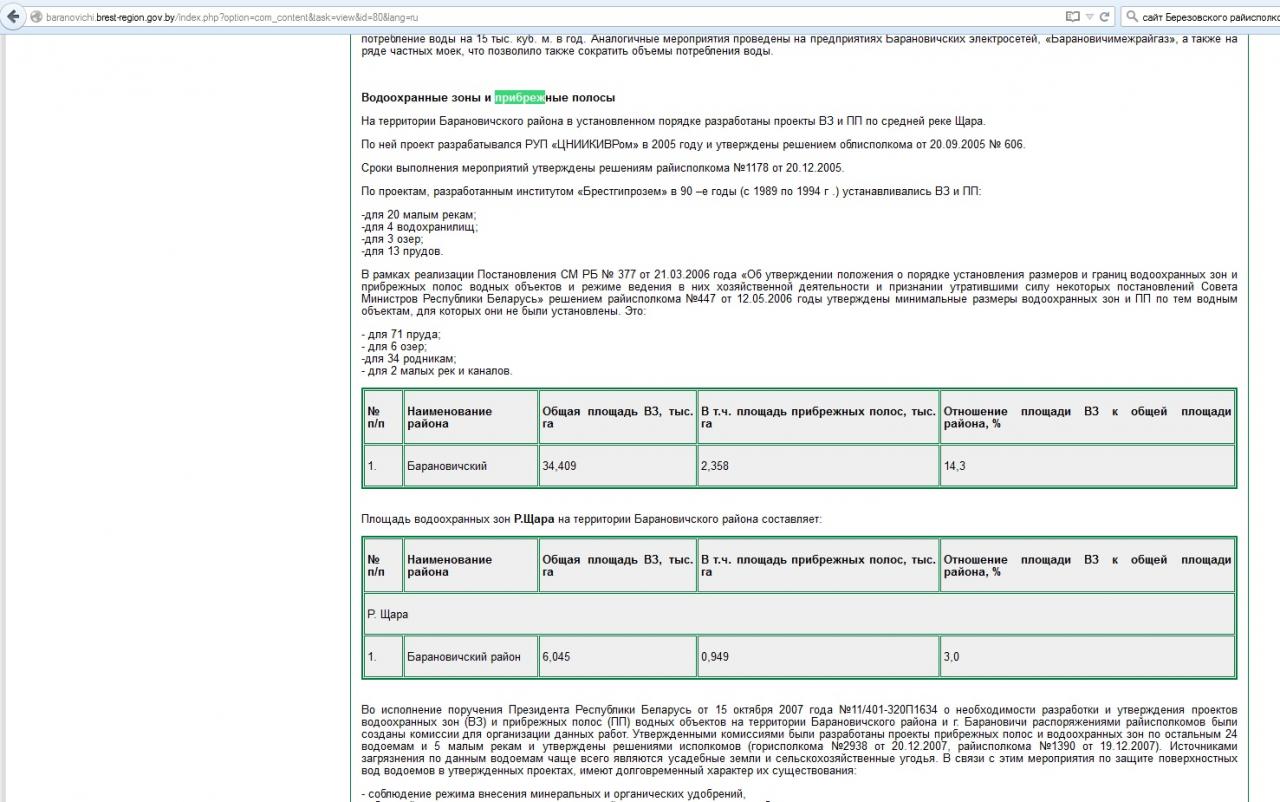1280x802 pixels.
Task: Click the 'Барановичский район' cell in second table
Action: [463, 657]
